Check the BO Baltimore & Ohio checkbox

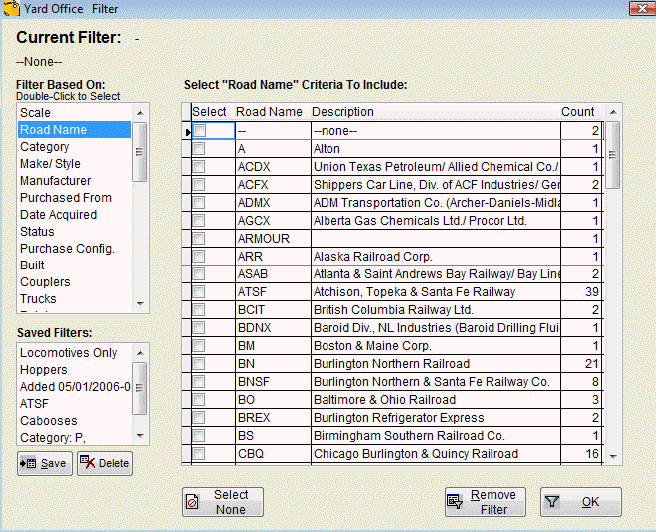point(199,399)
